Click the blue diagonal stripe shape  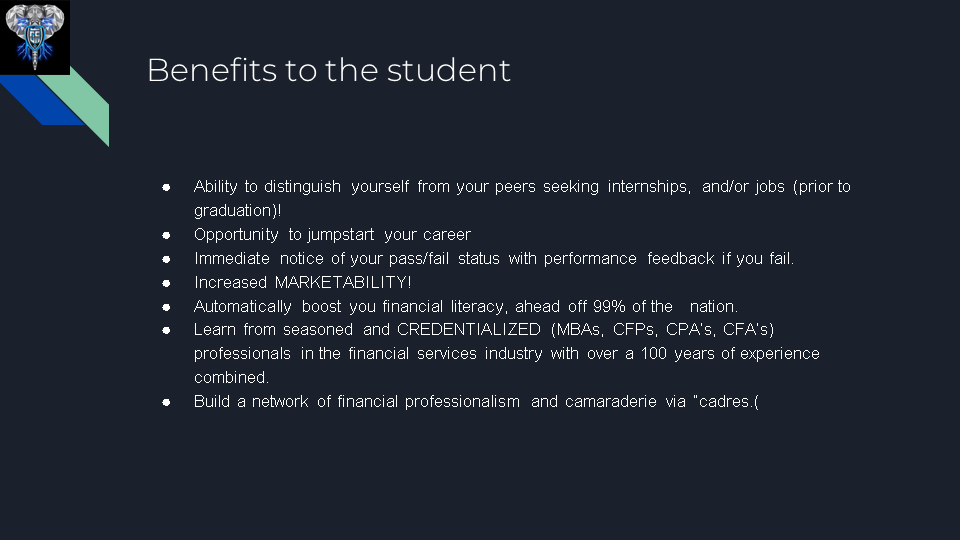40,106
